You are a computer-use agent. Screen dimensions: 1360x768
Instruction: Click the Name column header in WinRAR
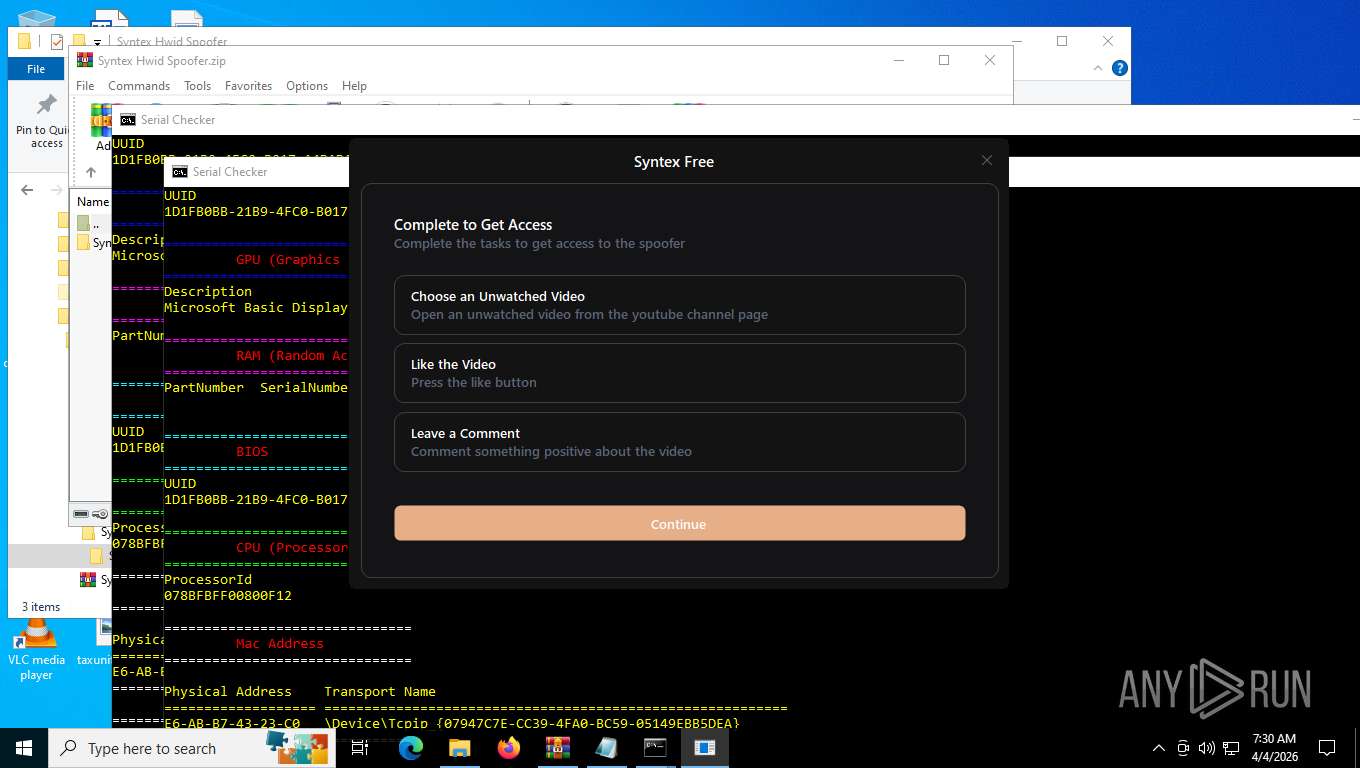[93, 201]
